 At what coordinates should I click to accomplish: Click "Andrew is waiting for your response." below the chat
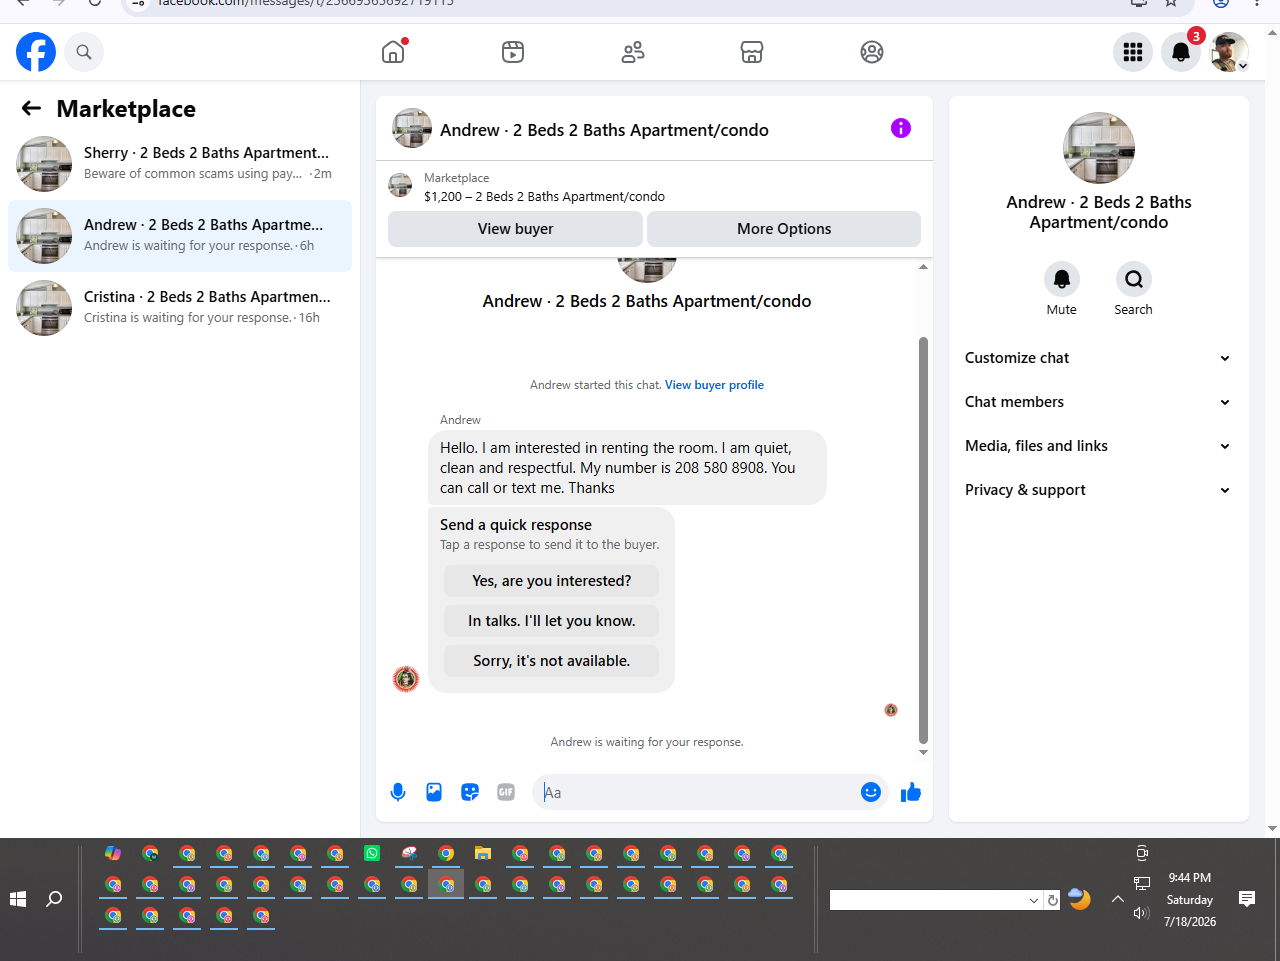tap(647, 742)
